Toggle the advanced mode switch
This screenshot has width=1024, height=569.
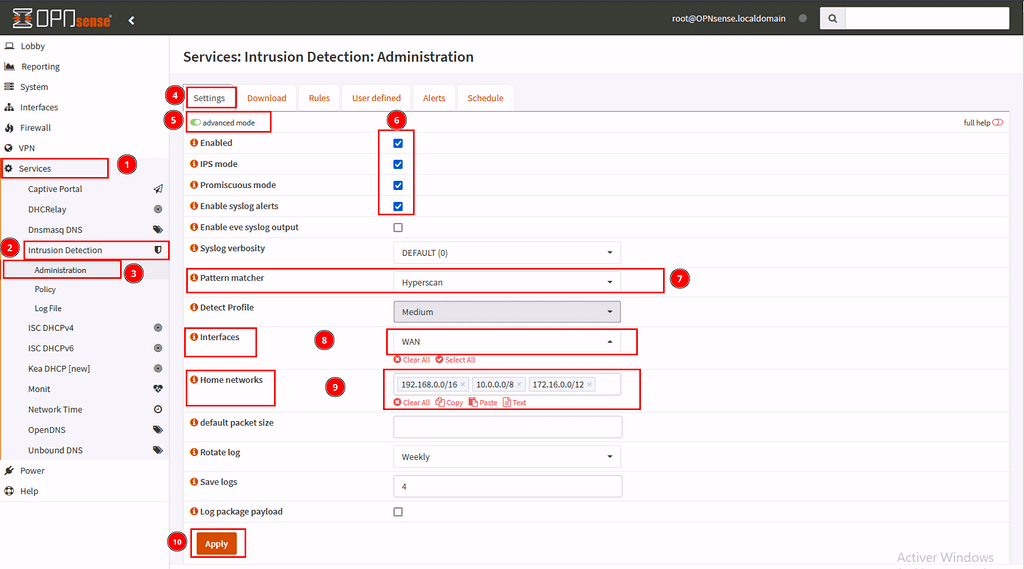click(x=196, y=123)
